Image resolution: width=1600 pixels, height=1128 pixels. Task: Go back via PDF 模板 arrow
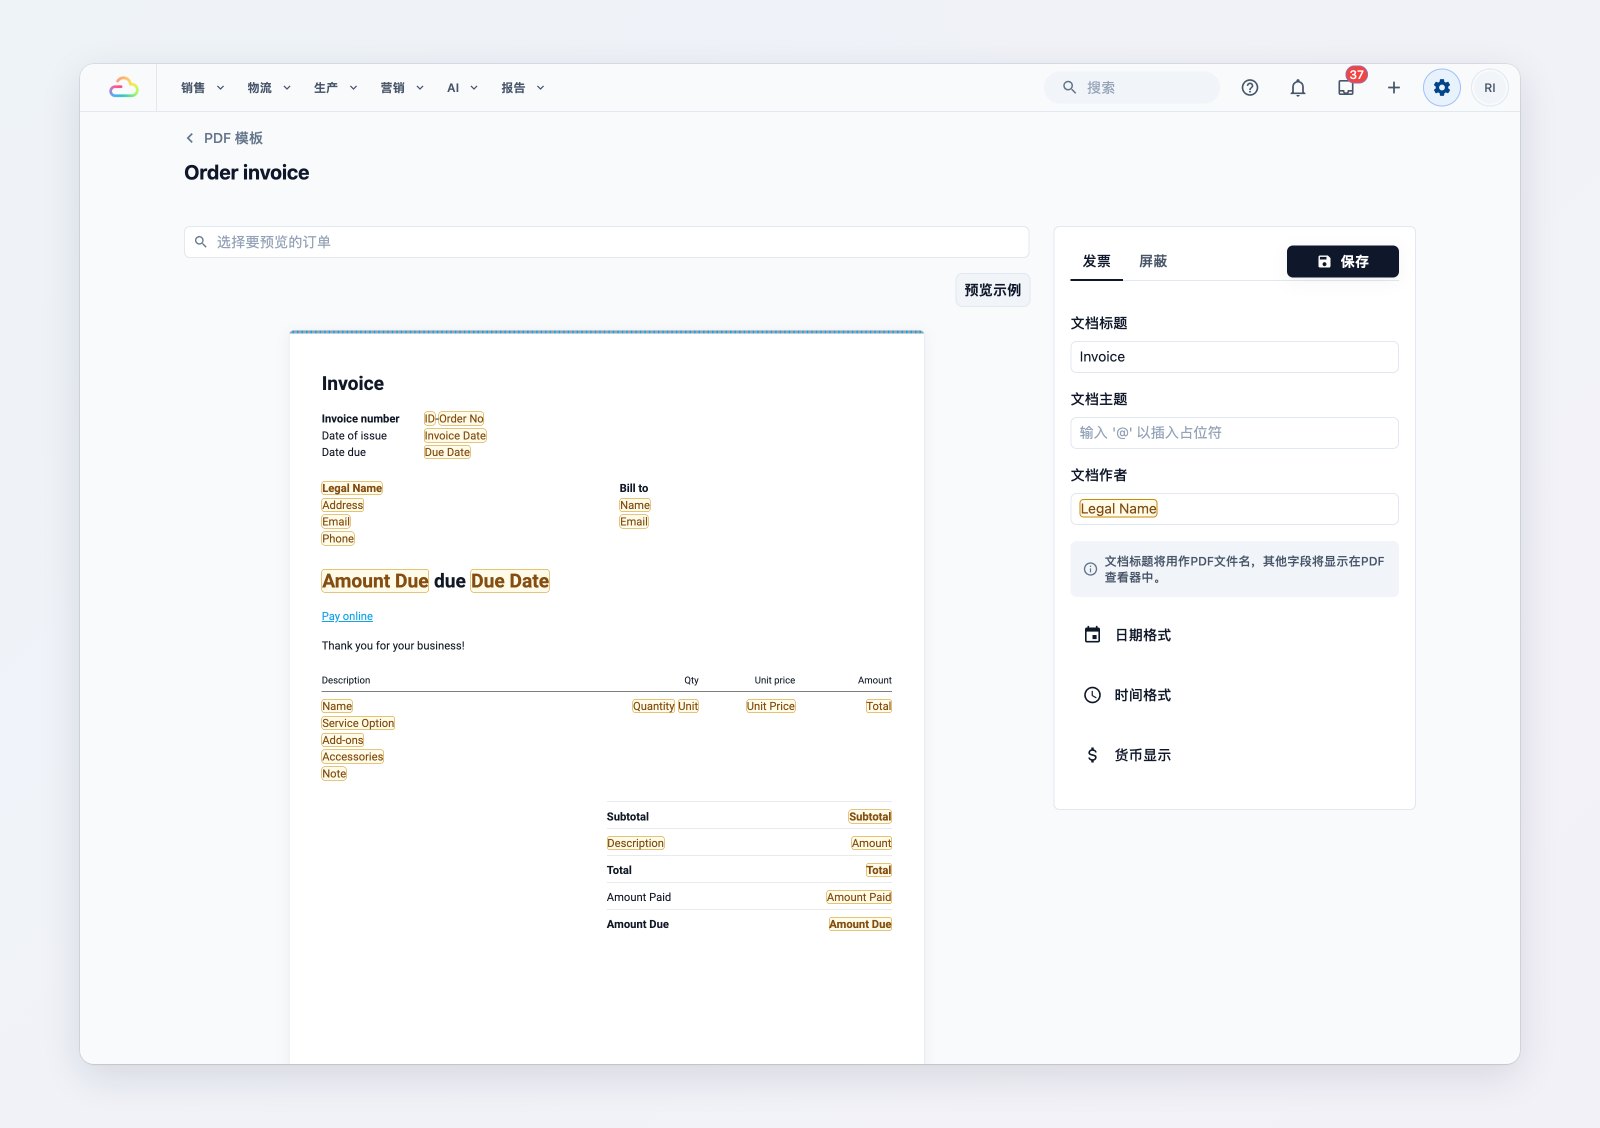[x=224, y=138]
